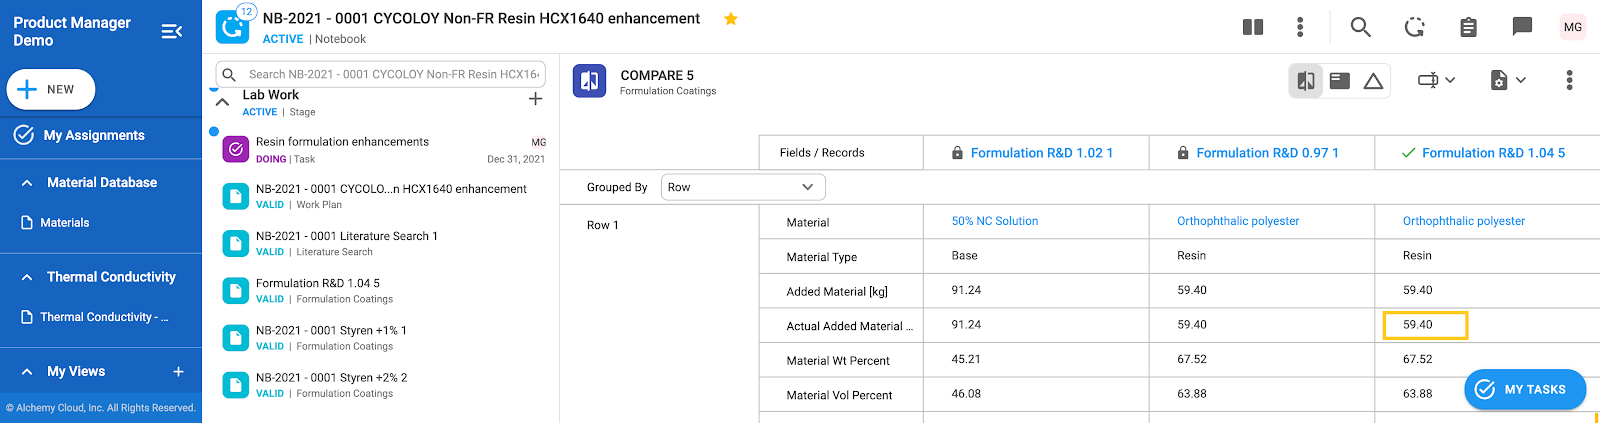Open the document settings dropdown
The width and height of the screenshot is (1600, 423).
coord(1508,80)
